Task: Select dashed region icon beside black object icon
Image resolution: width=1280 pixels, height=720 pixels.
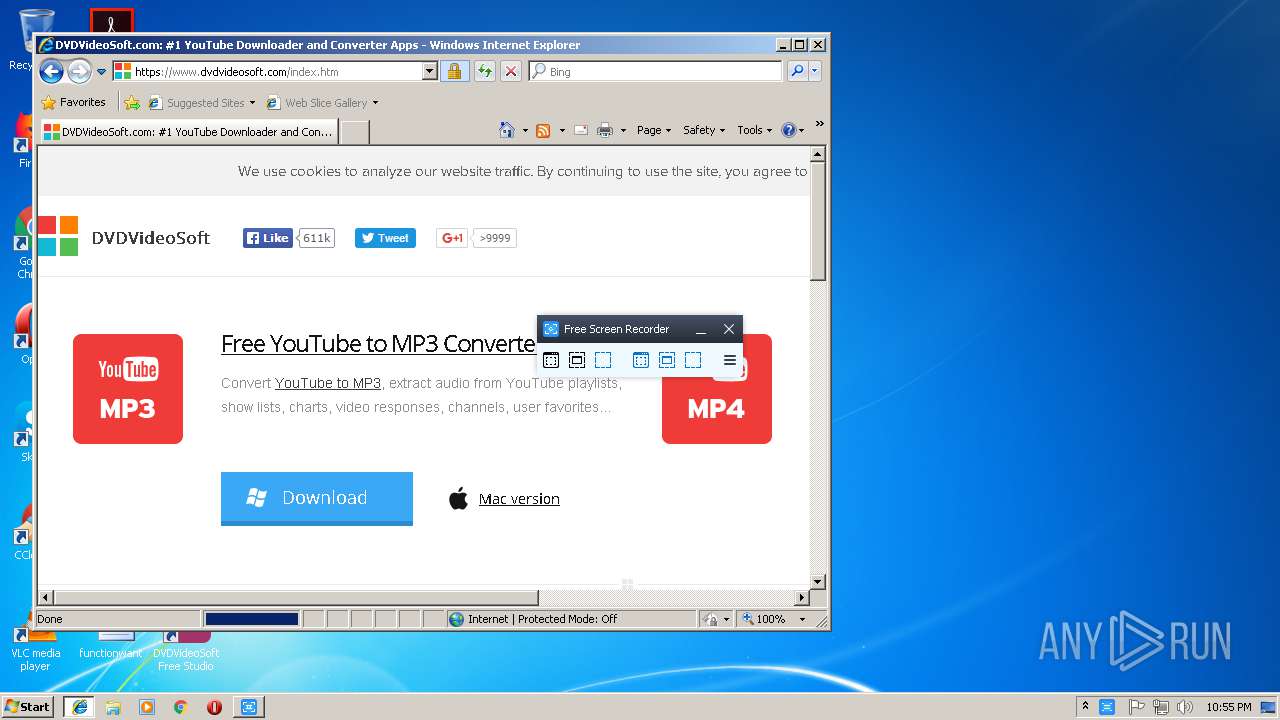Action: (603, 360)
